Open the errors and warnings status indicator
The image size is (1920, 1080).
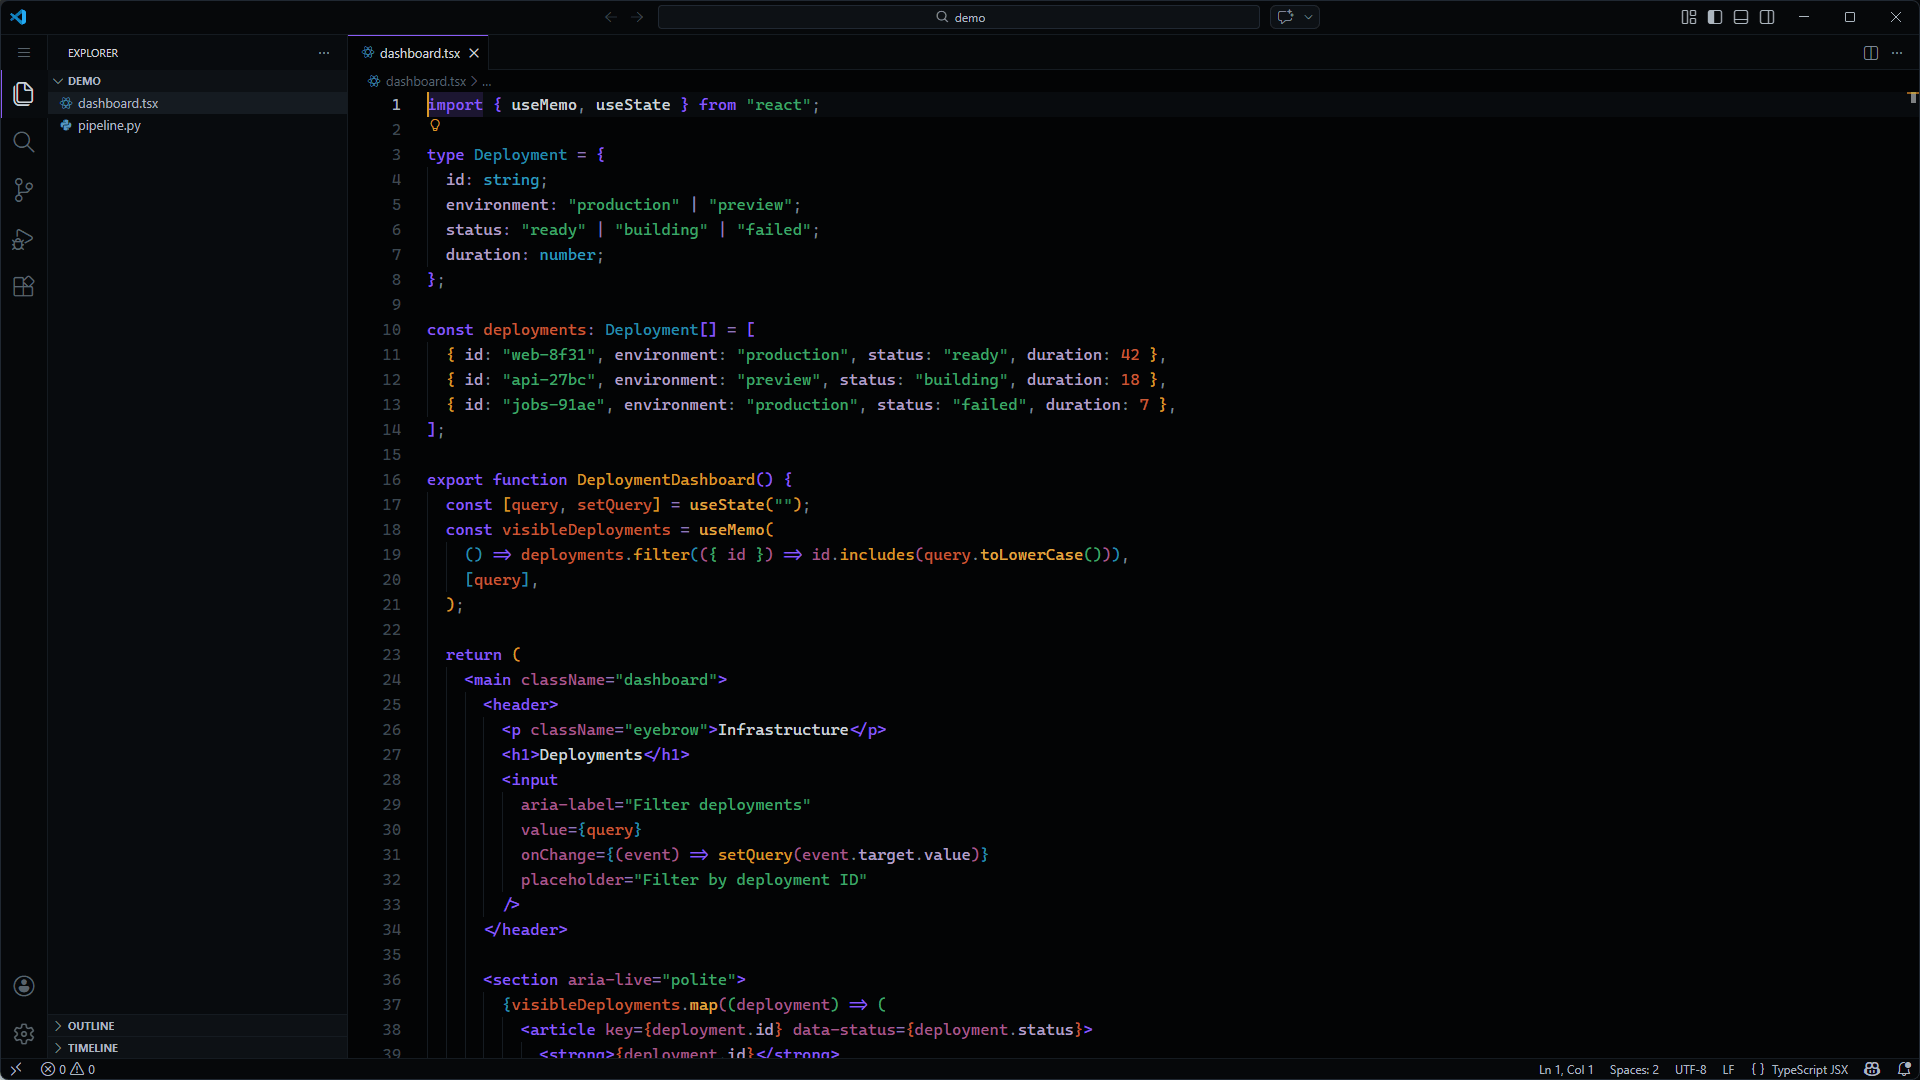[x=68, y=1069]
